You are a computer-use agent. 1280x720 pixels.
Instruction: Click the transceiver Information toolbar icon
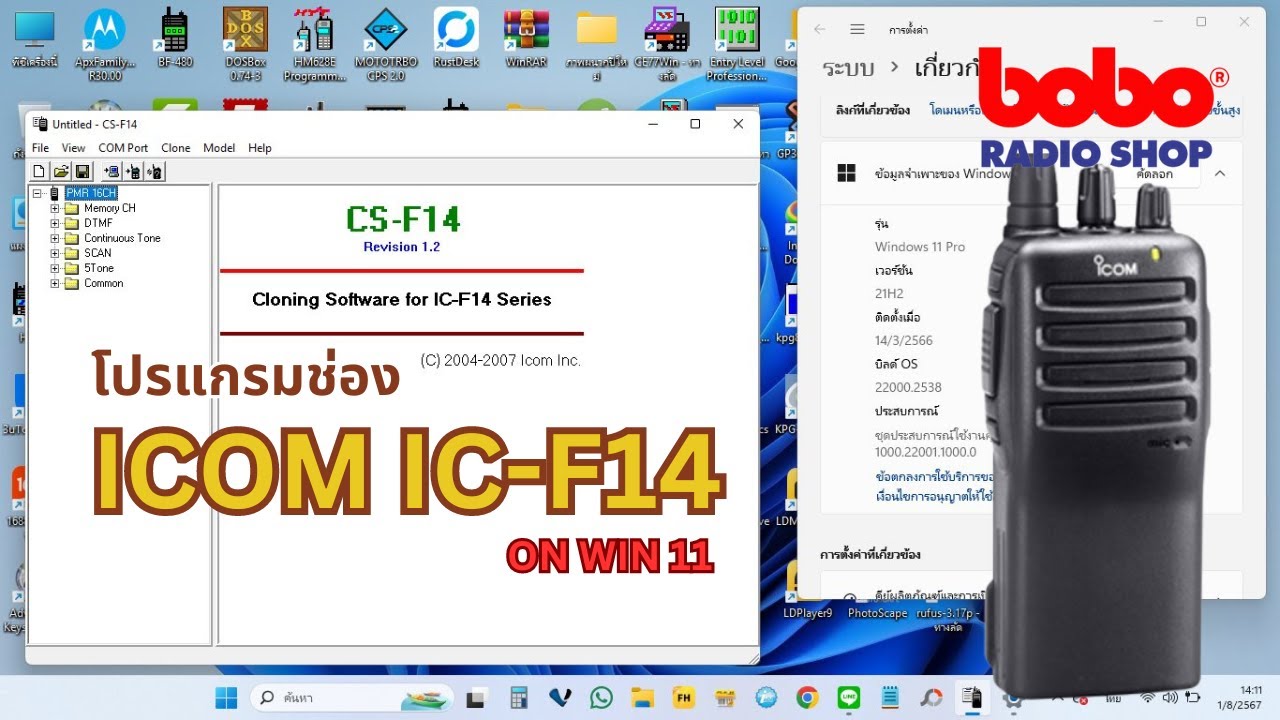coord(155,172)
